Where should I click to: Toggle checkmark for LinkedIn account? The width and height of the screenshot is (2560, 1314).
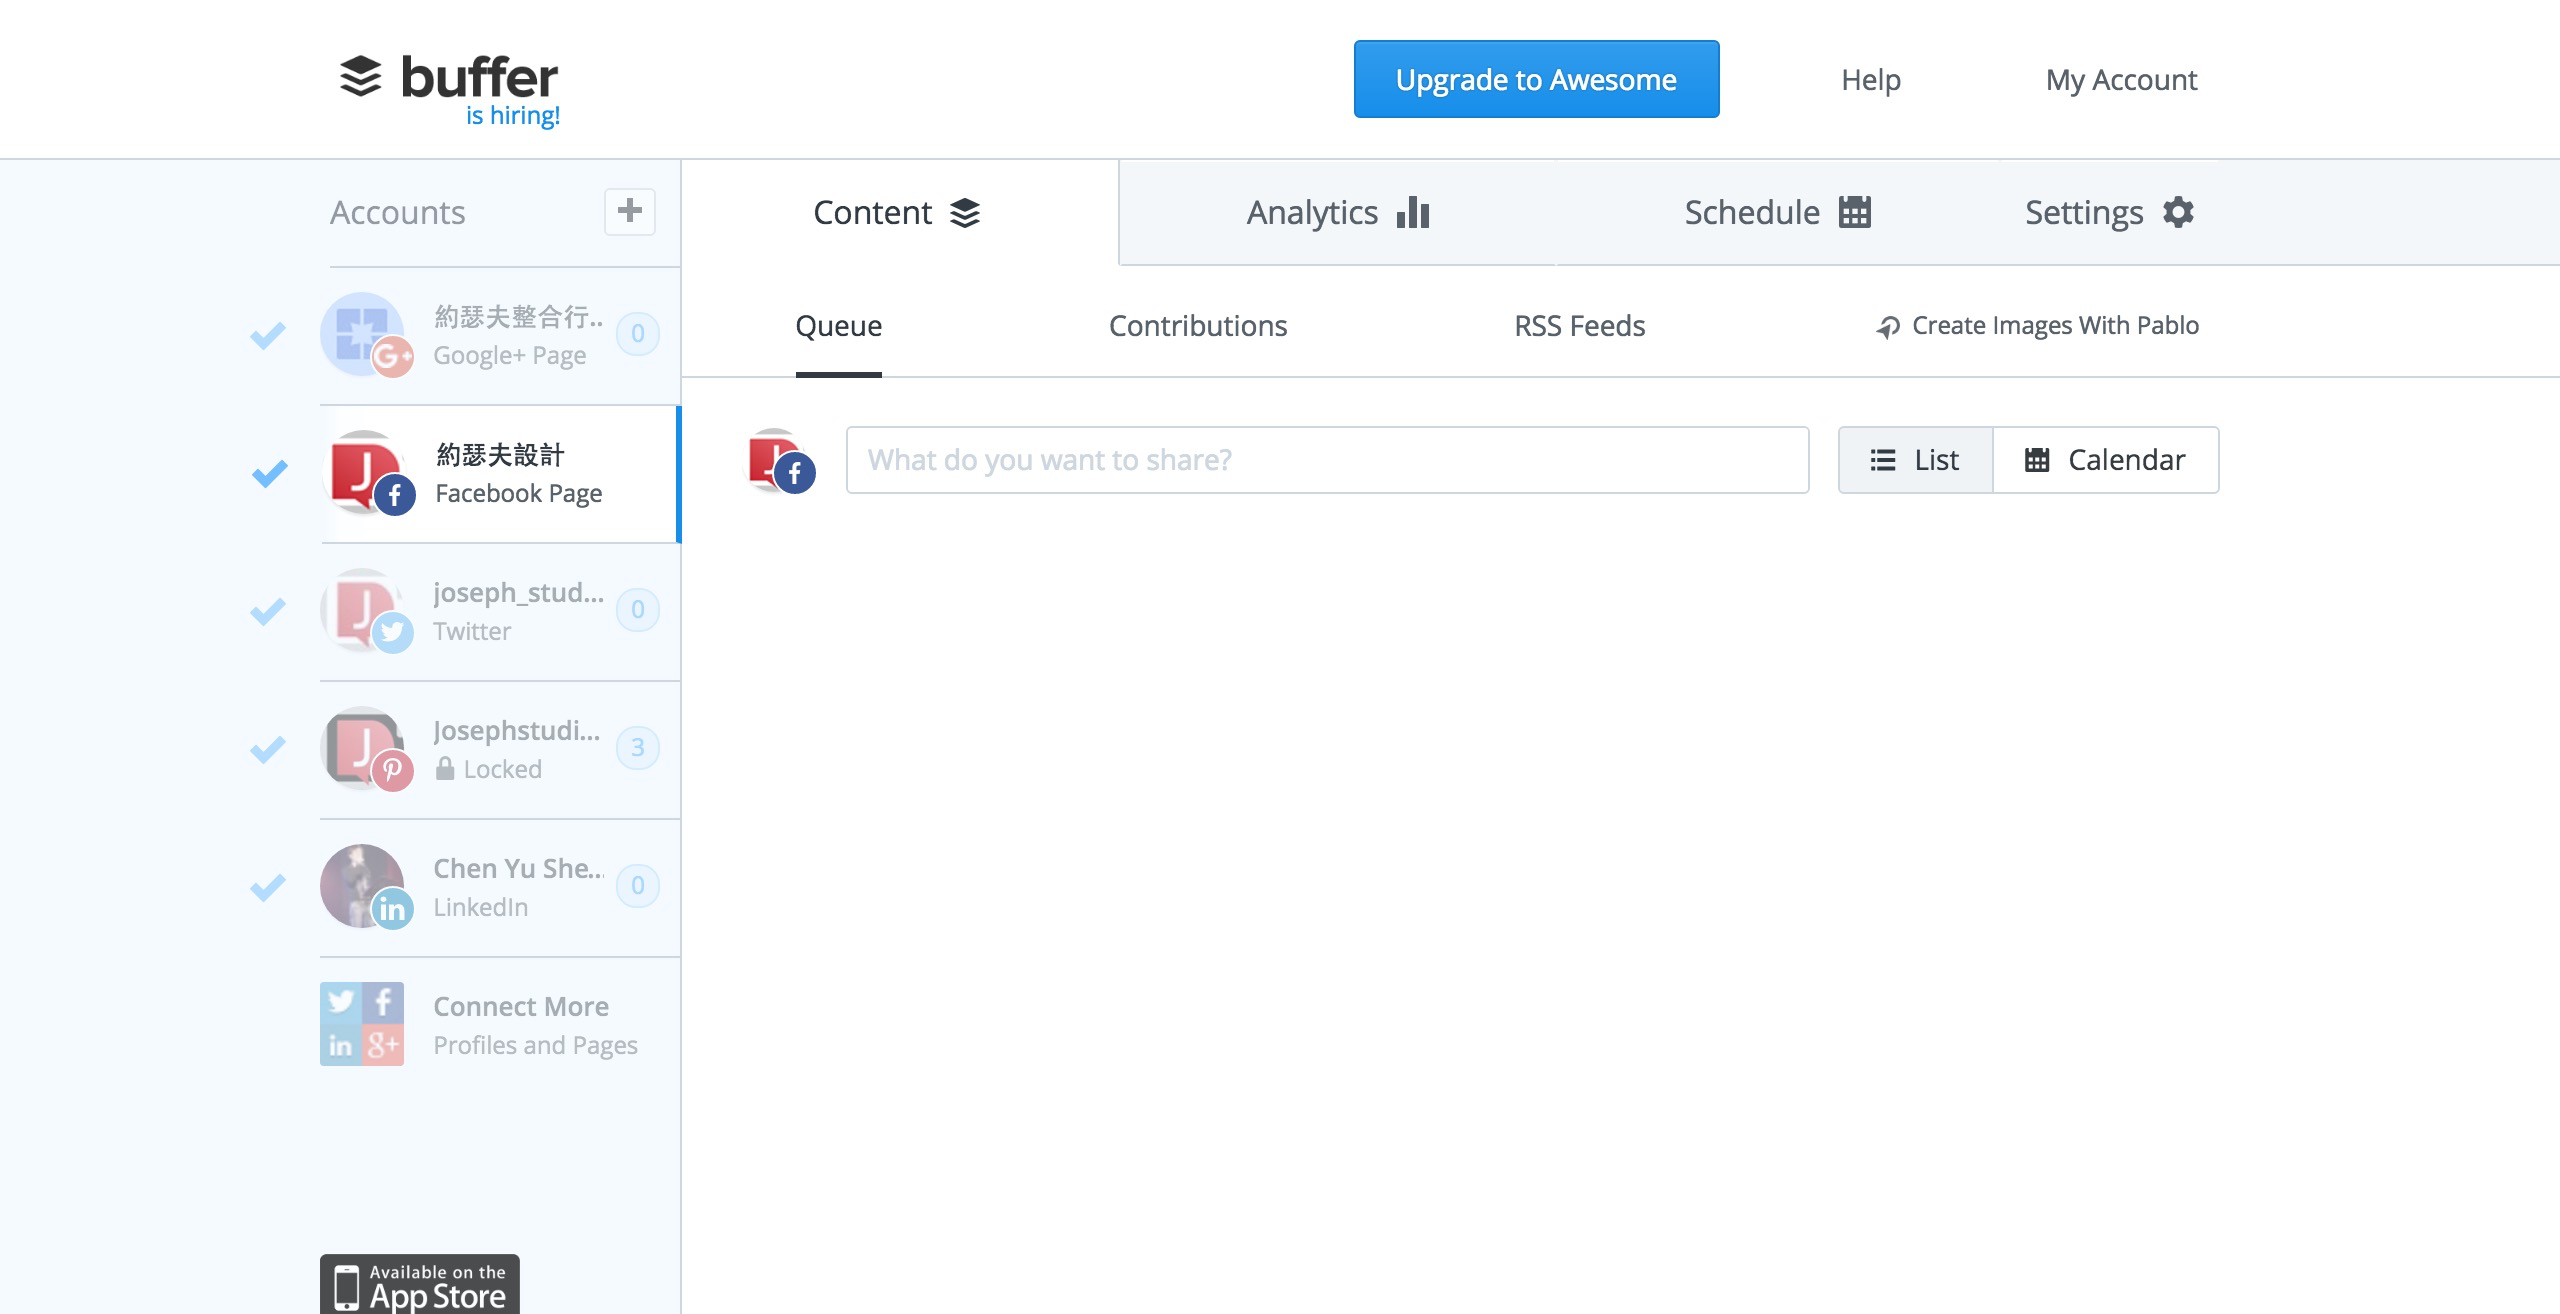pos(268,887)
